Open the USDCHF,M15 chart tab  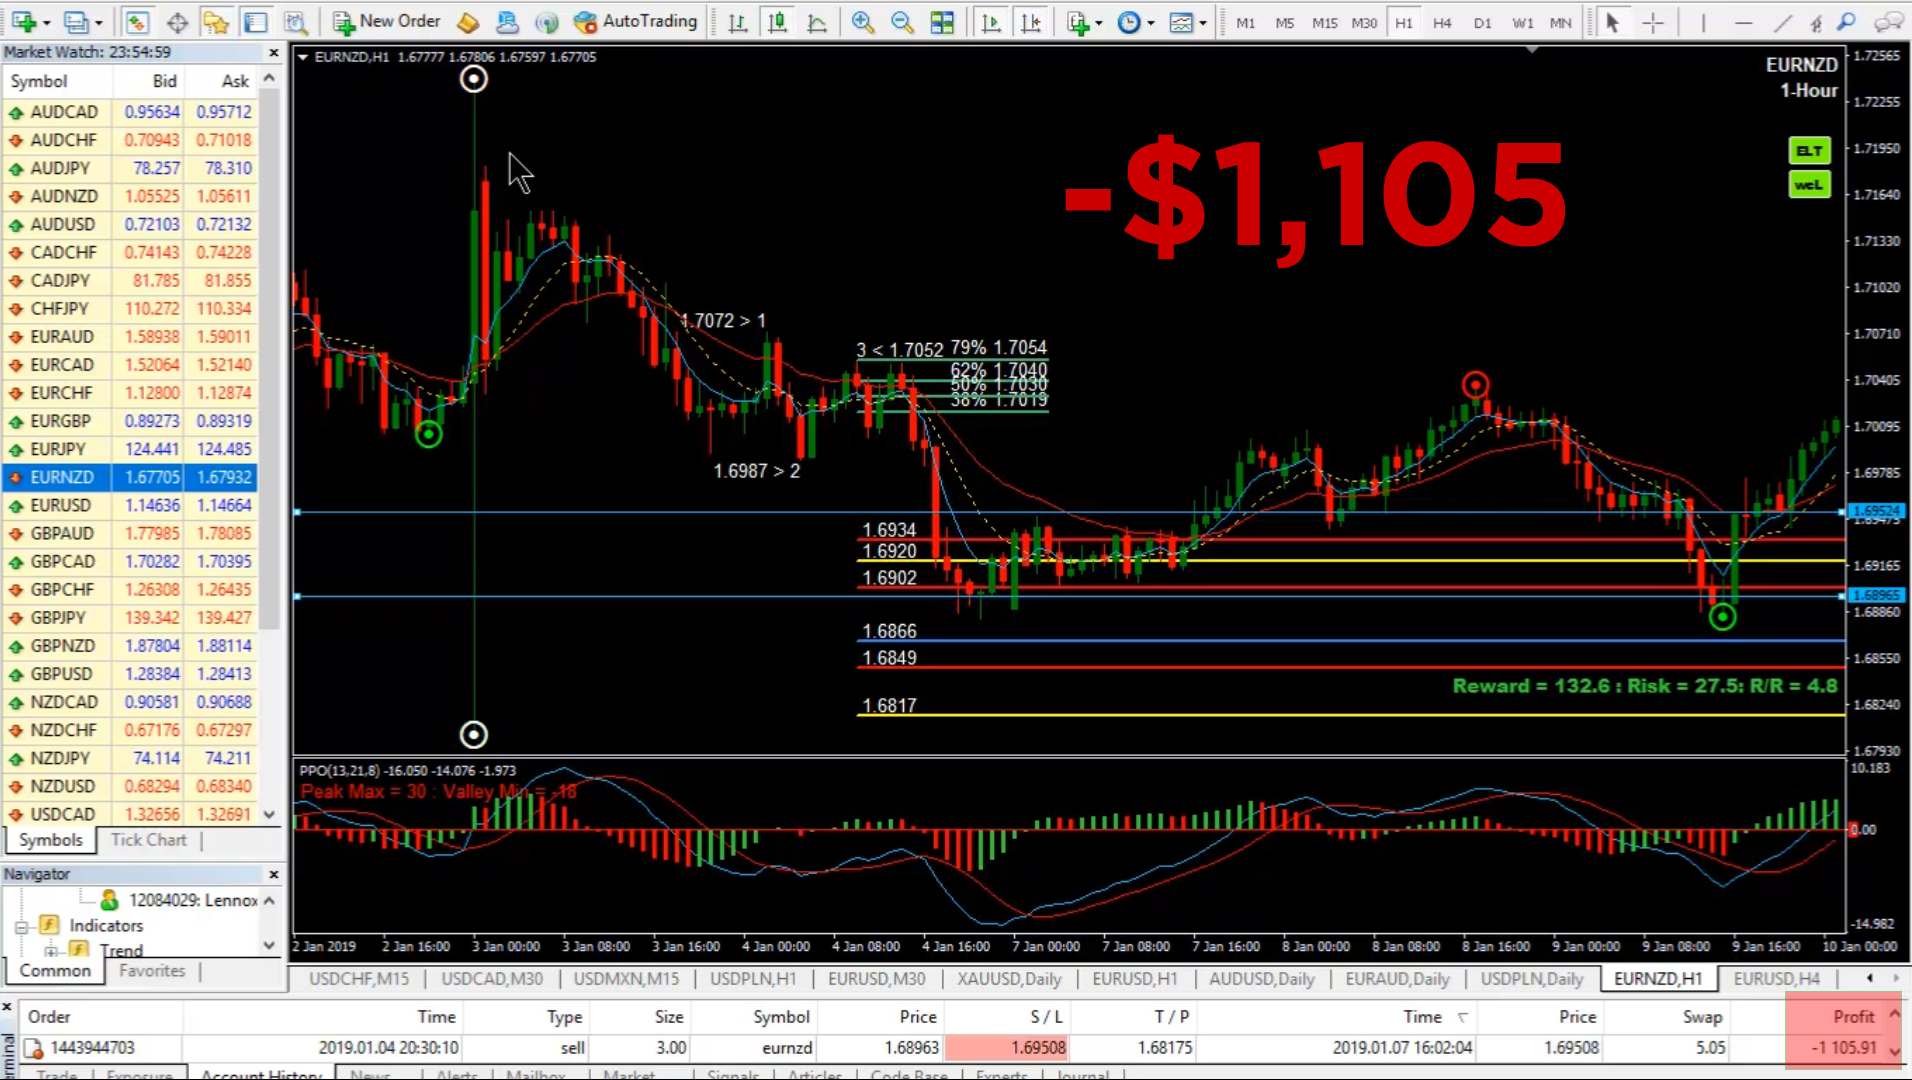click(x=358, y=979)
